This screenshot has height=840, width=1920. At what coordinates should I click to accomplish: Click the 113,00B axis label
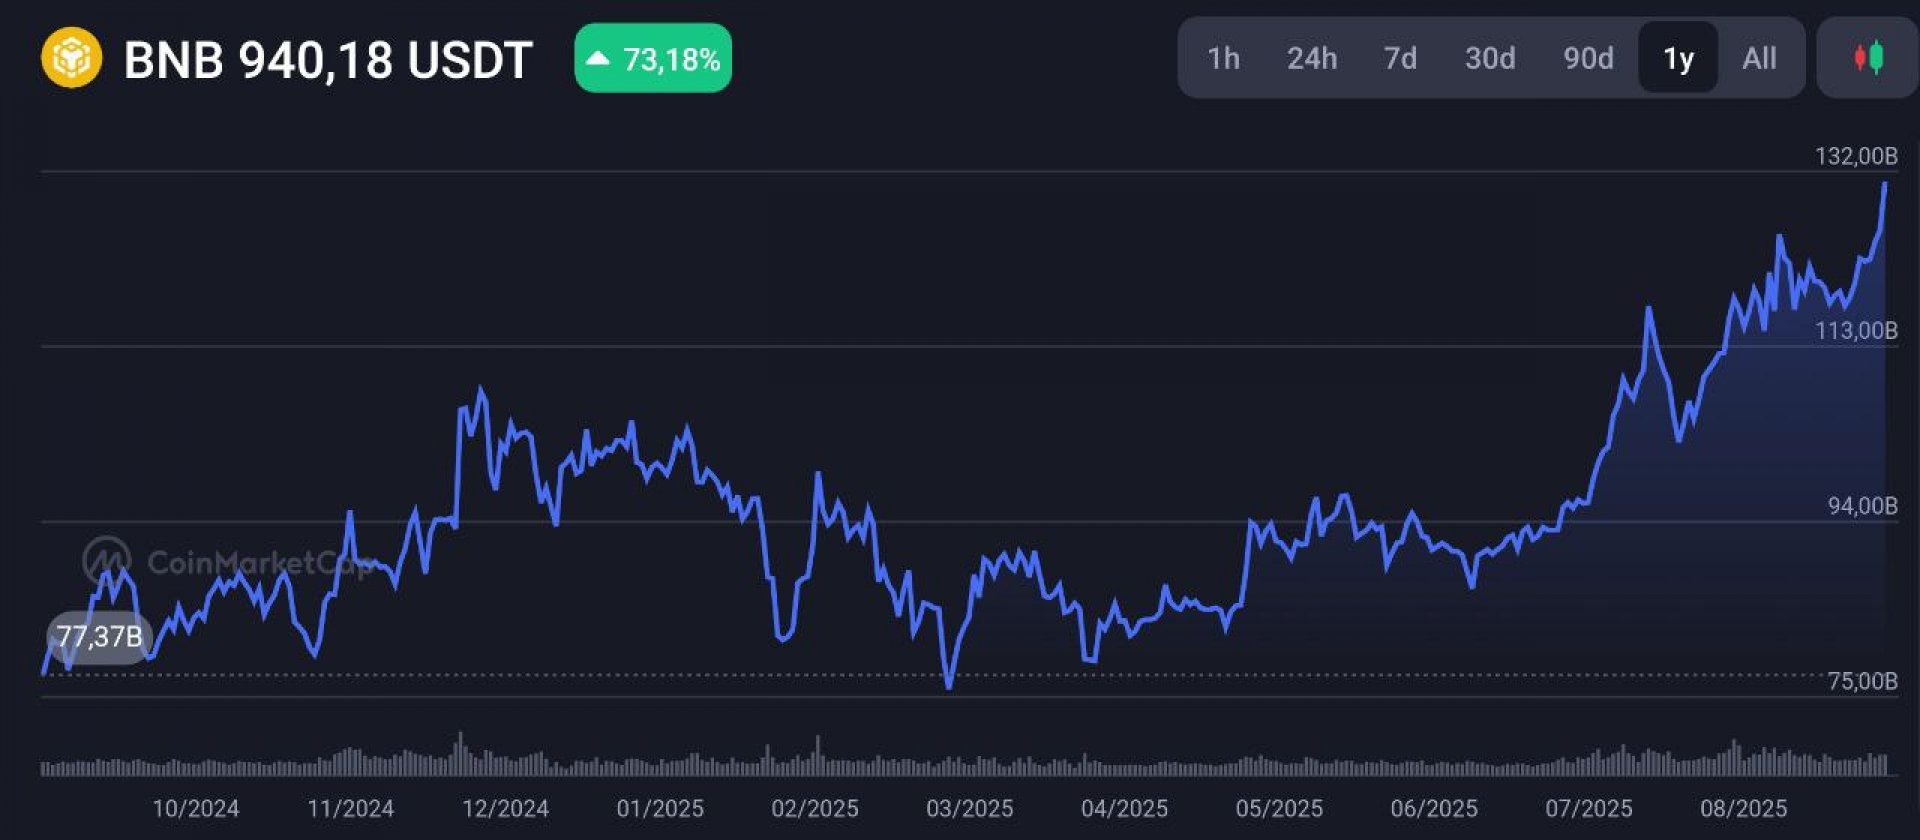[x=1856, y=331]
